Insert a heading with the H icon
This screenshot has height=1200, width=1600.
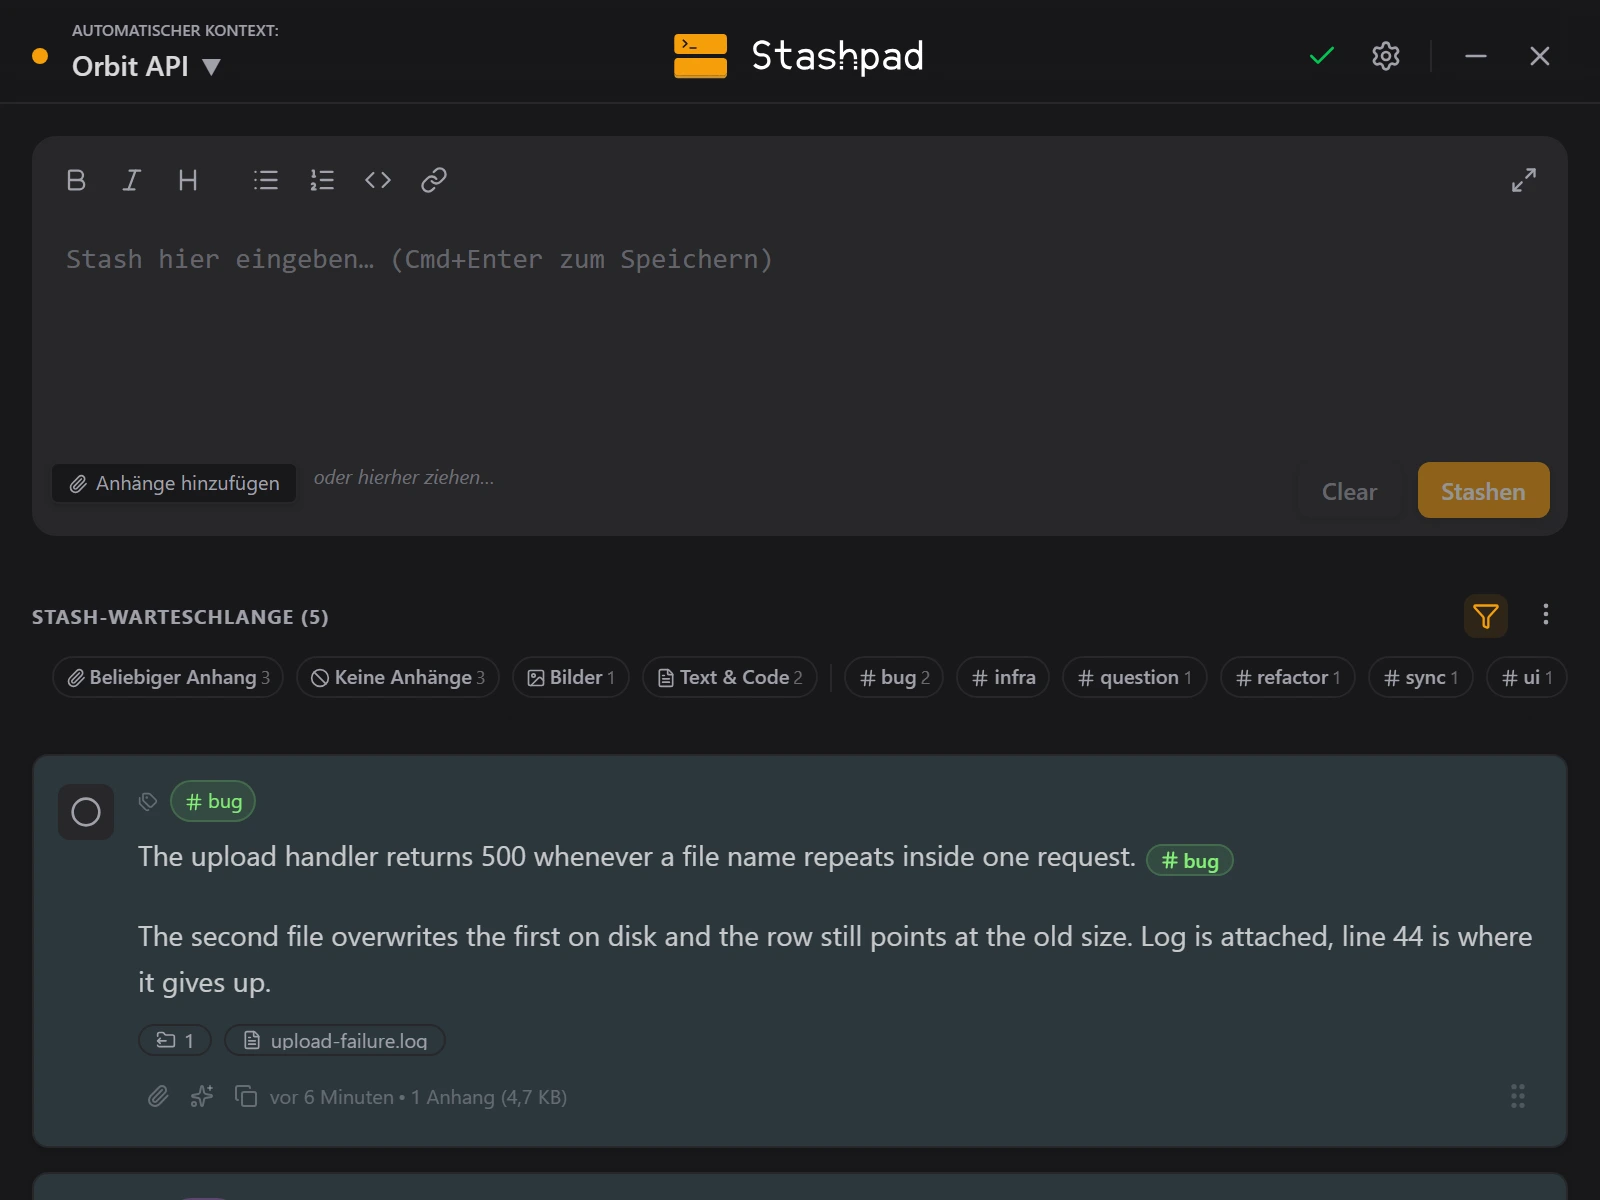[188, 180]
